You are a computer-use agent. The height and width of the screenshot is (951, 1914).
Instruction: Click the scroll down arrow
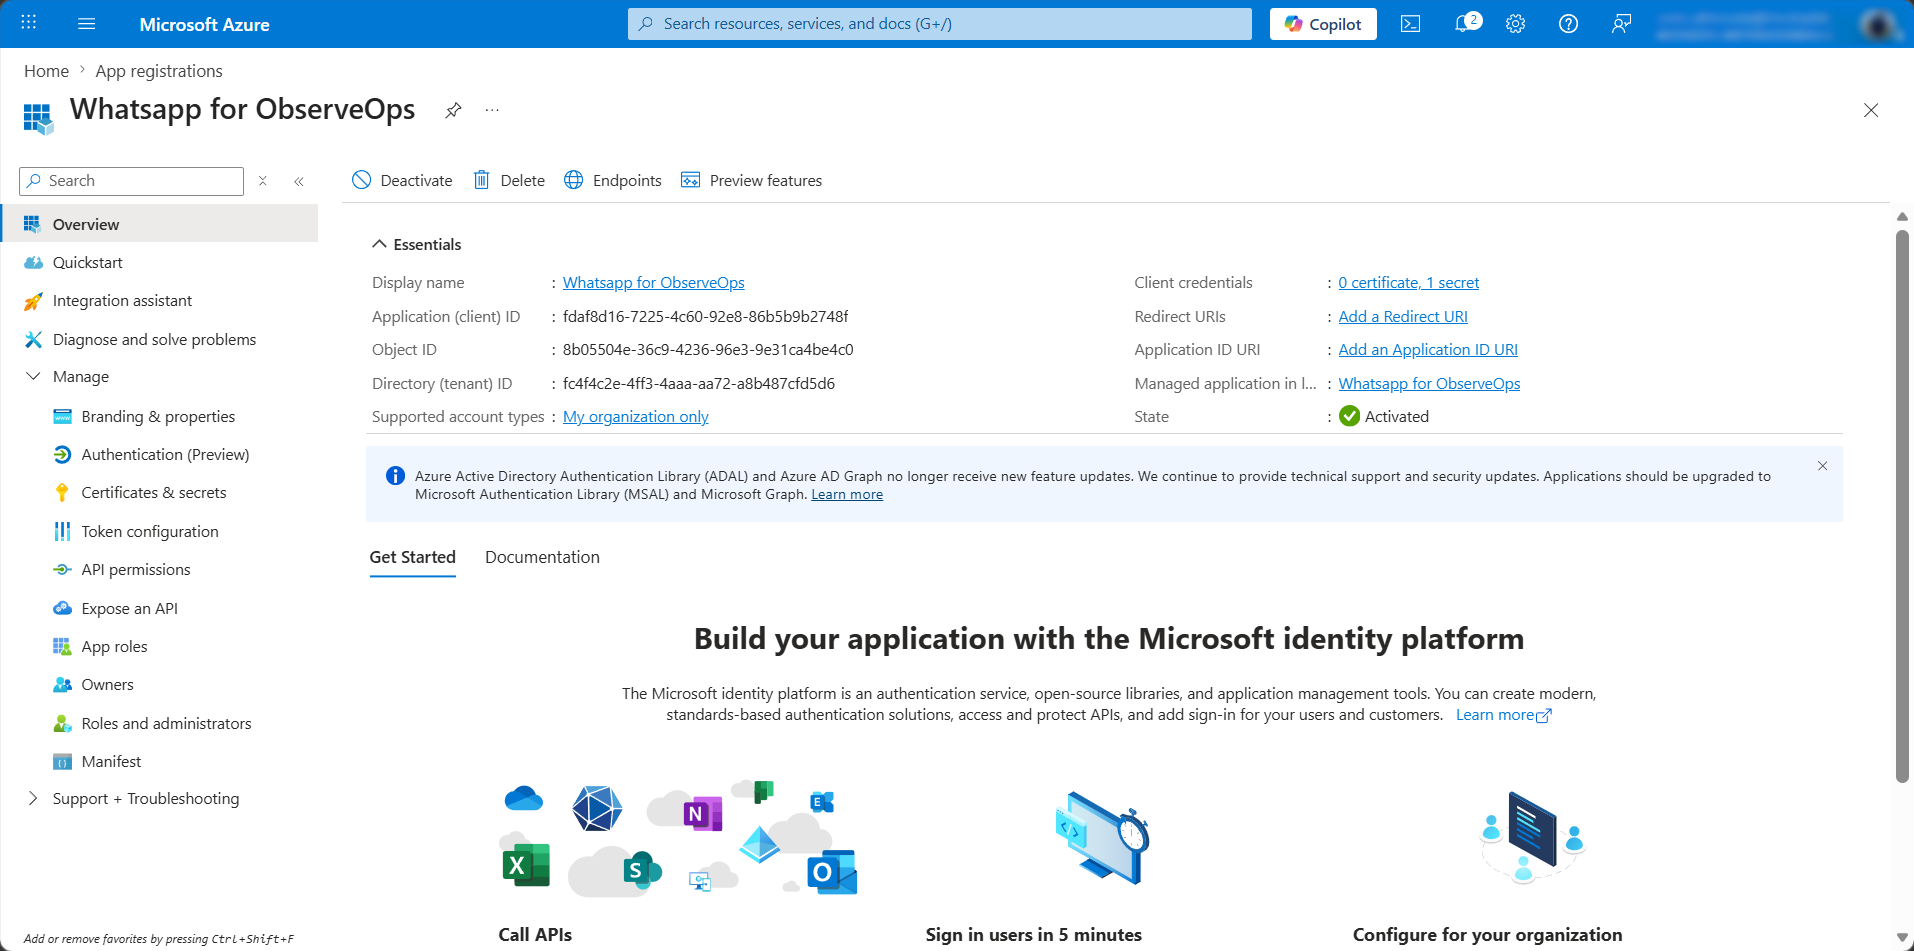coord(1903,938)
